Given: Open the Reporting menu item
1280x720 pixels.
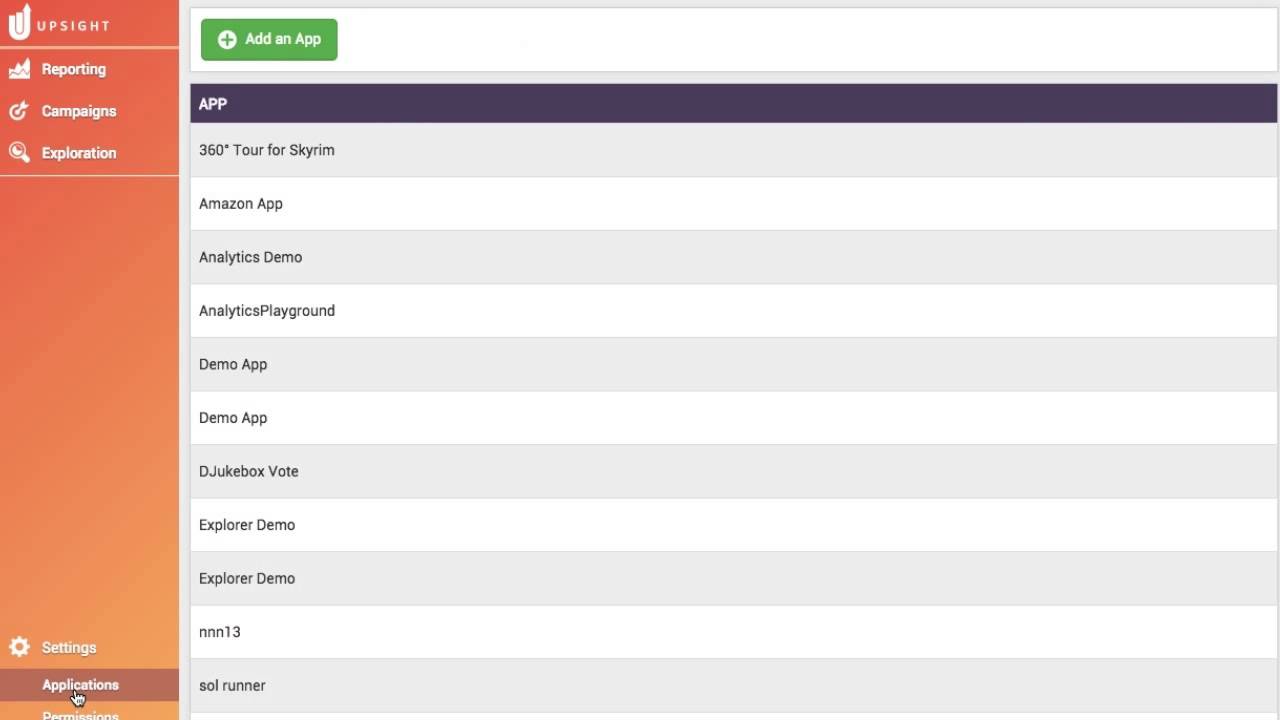Looking at the screenshot, I should [73, 69].
